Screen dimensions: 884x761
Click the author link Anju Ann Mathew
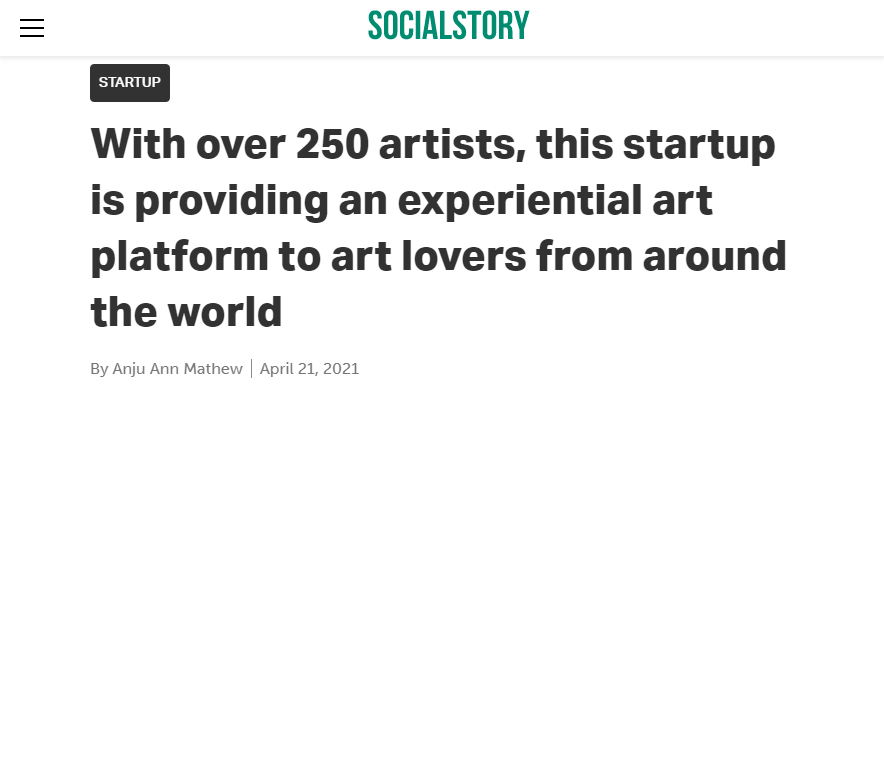(x=177, y=368)
